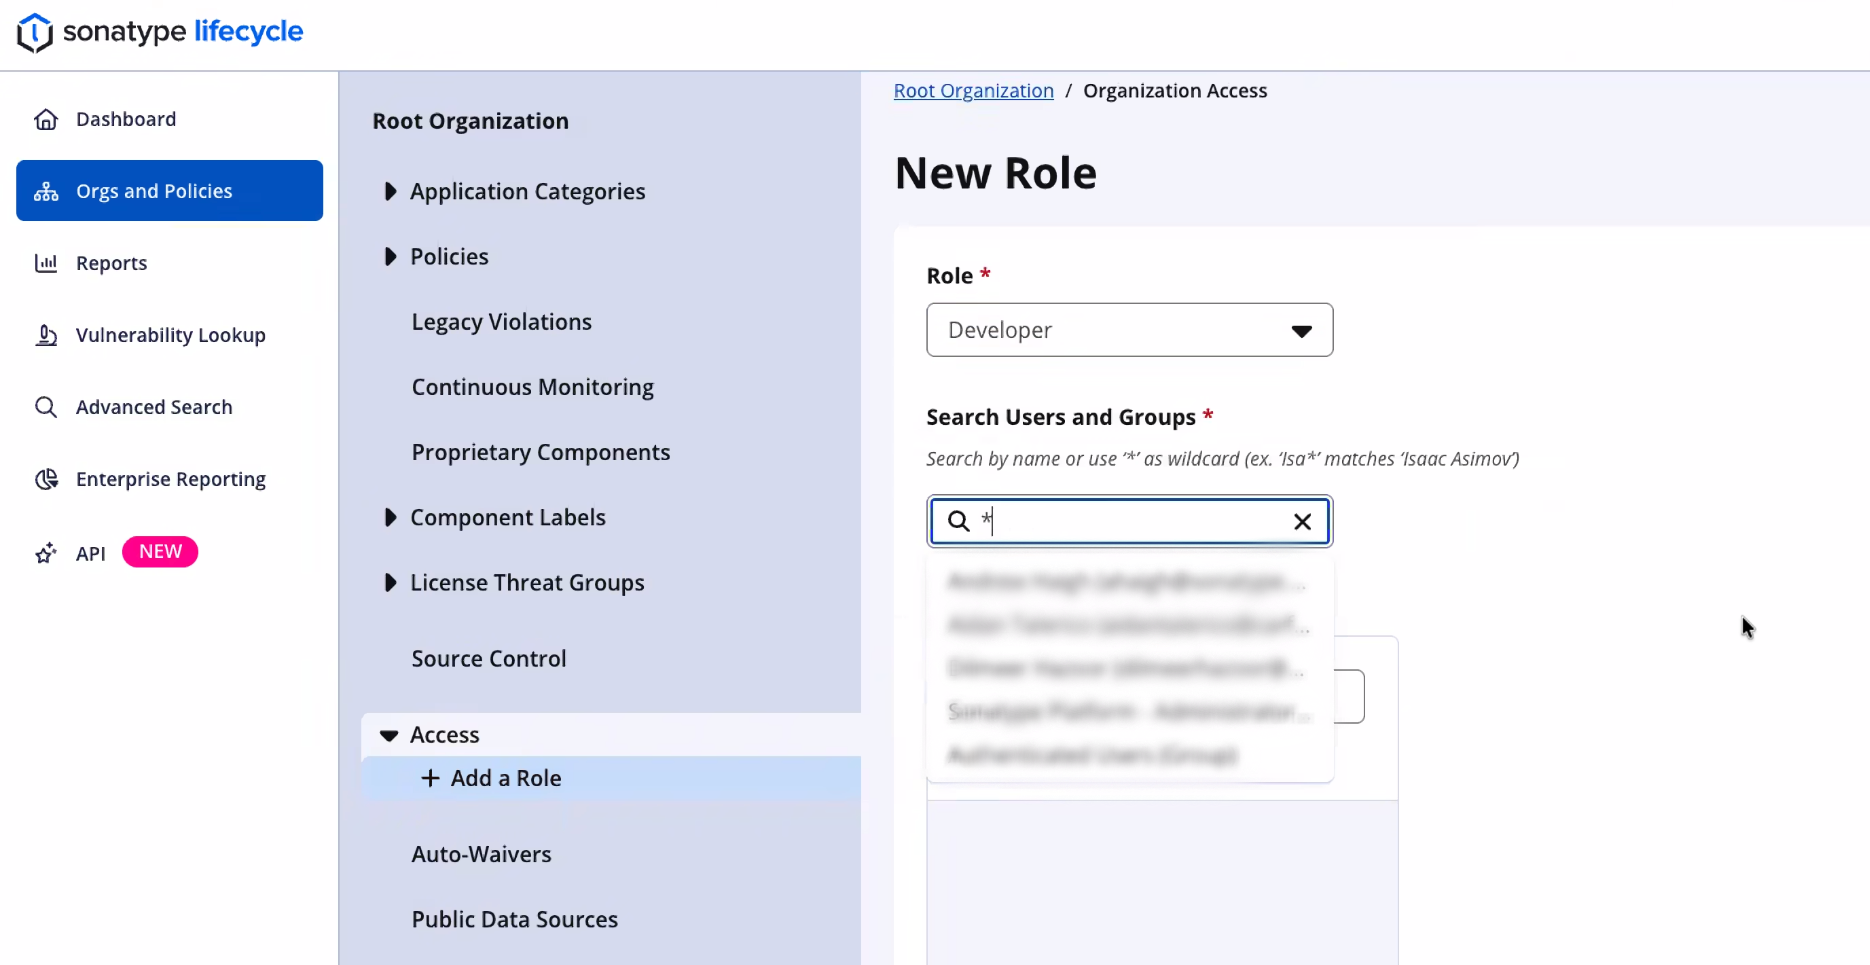Clear the search field with the X icon
This screenshot has width=1870, height=965.
1302,522
